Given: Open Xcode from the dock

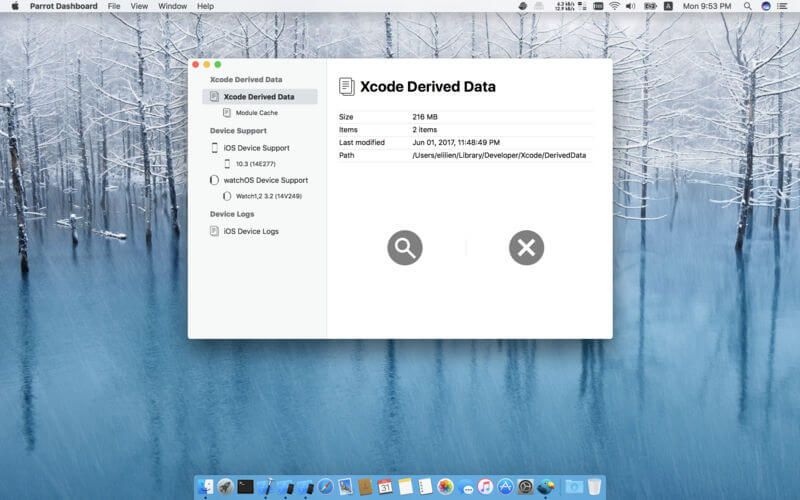Looking at the screenshot, I should [x=265, y=486].
